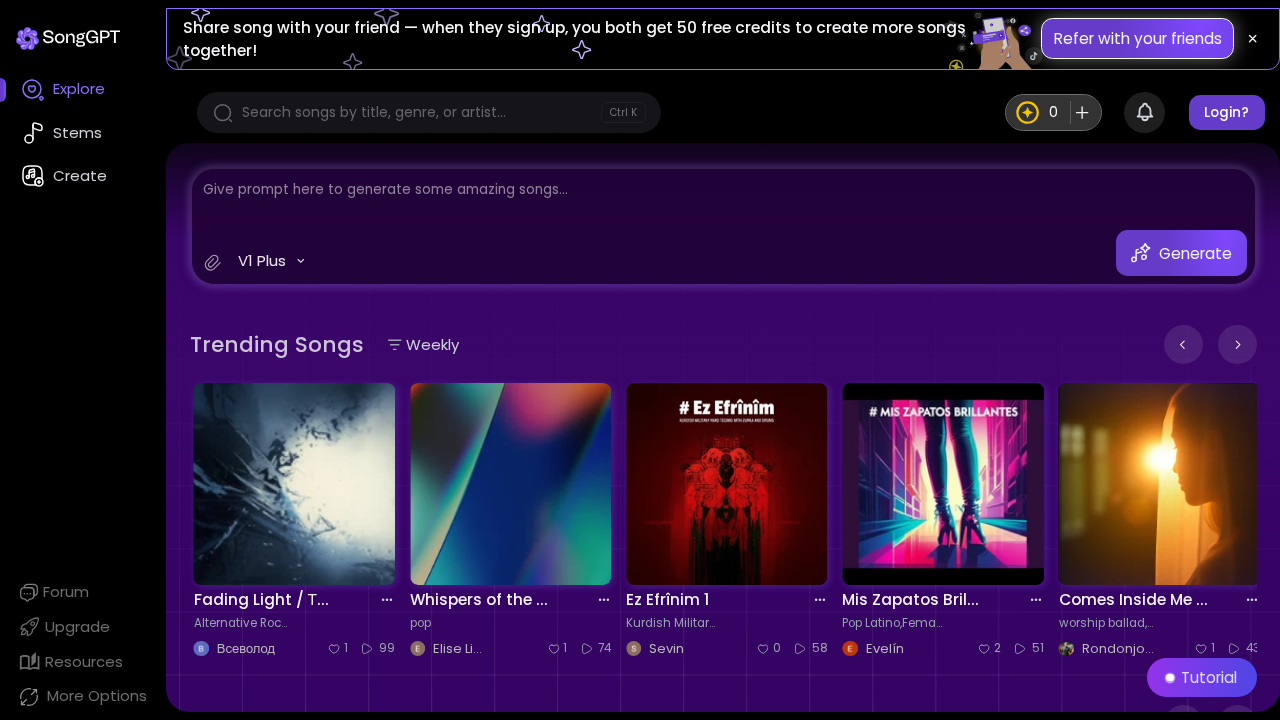Screen dimensions: 1280x720
Task: Click the yellow credits coin icon
Action: coord(1026,112)
